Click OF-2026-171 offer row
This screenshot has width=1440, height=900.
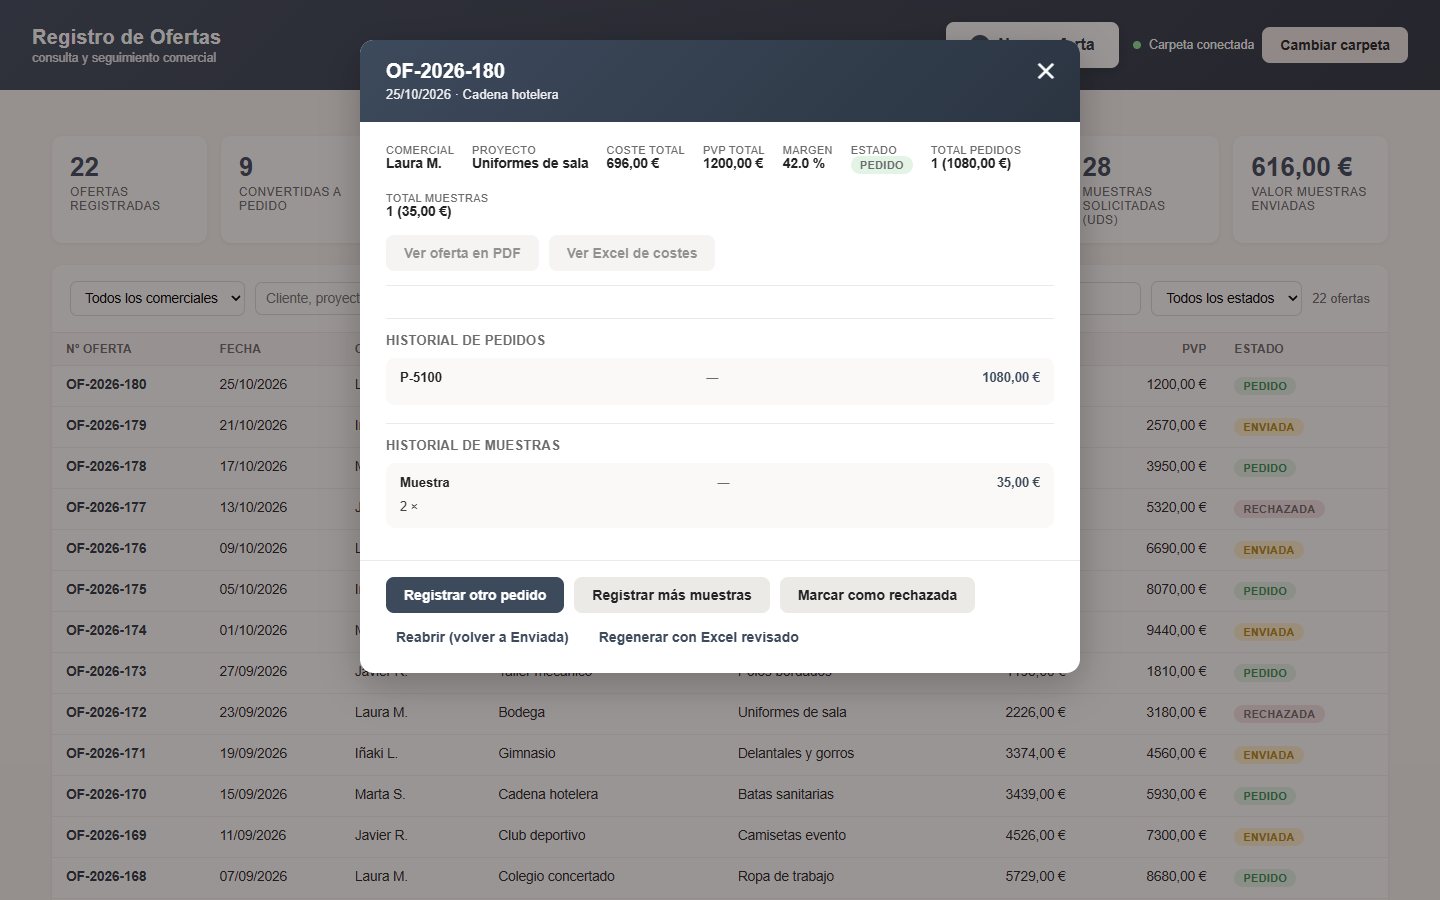point(720,754)
